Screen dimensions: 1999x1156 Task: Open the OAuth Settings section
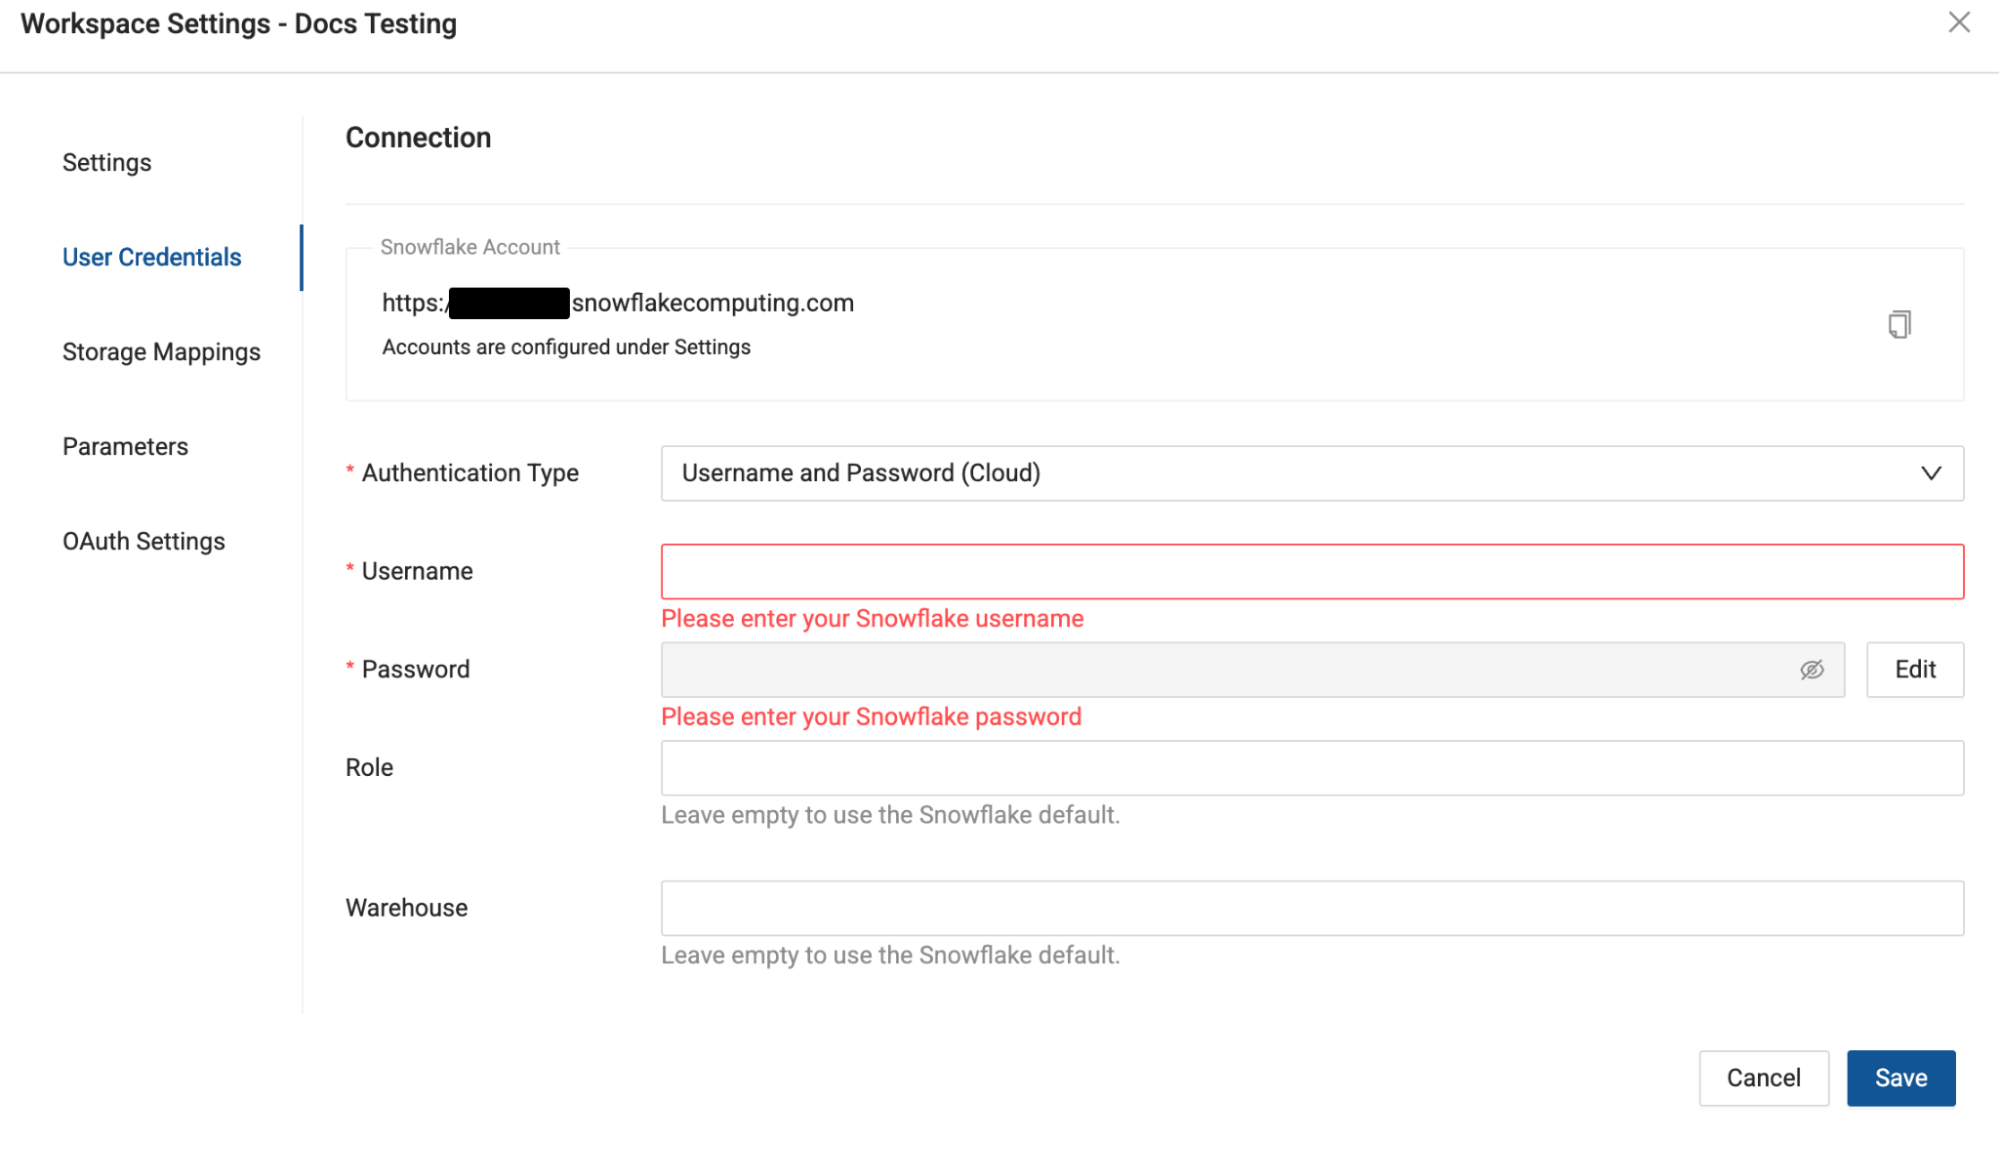point(143,540)
